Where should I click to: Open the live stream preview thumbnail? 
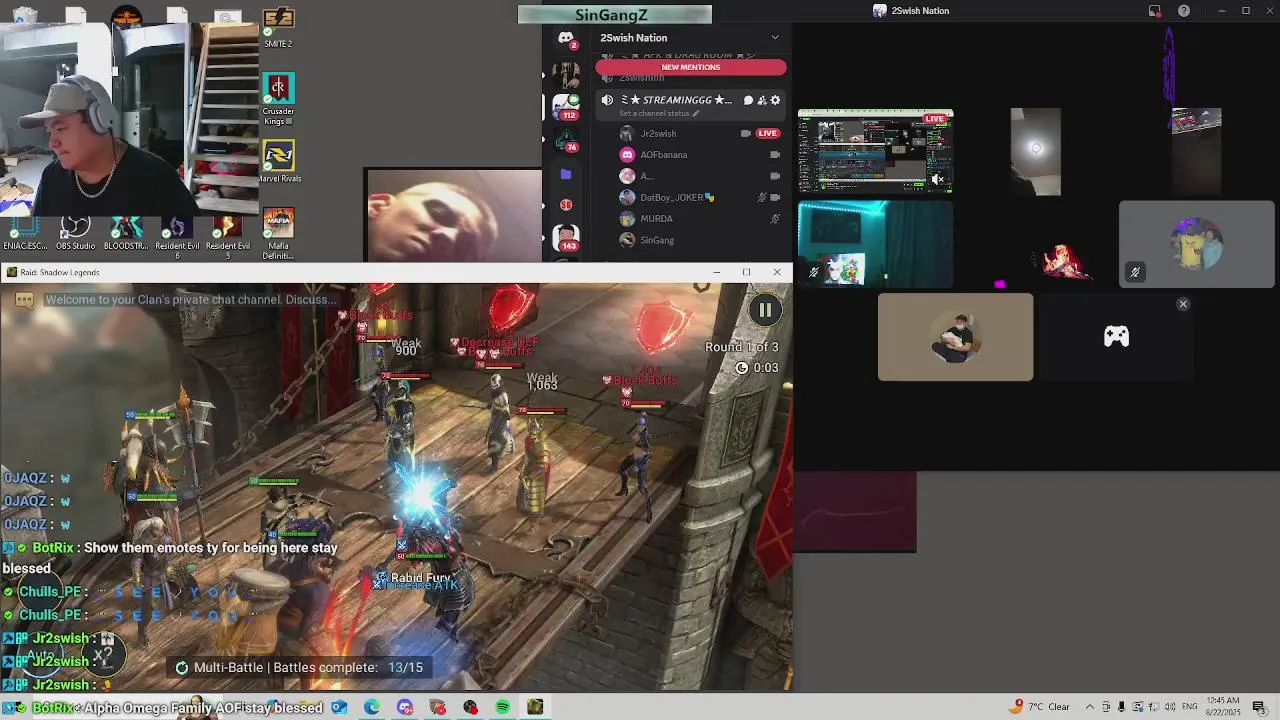pos(875,152)
